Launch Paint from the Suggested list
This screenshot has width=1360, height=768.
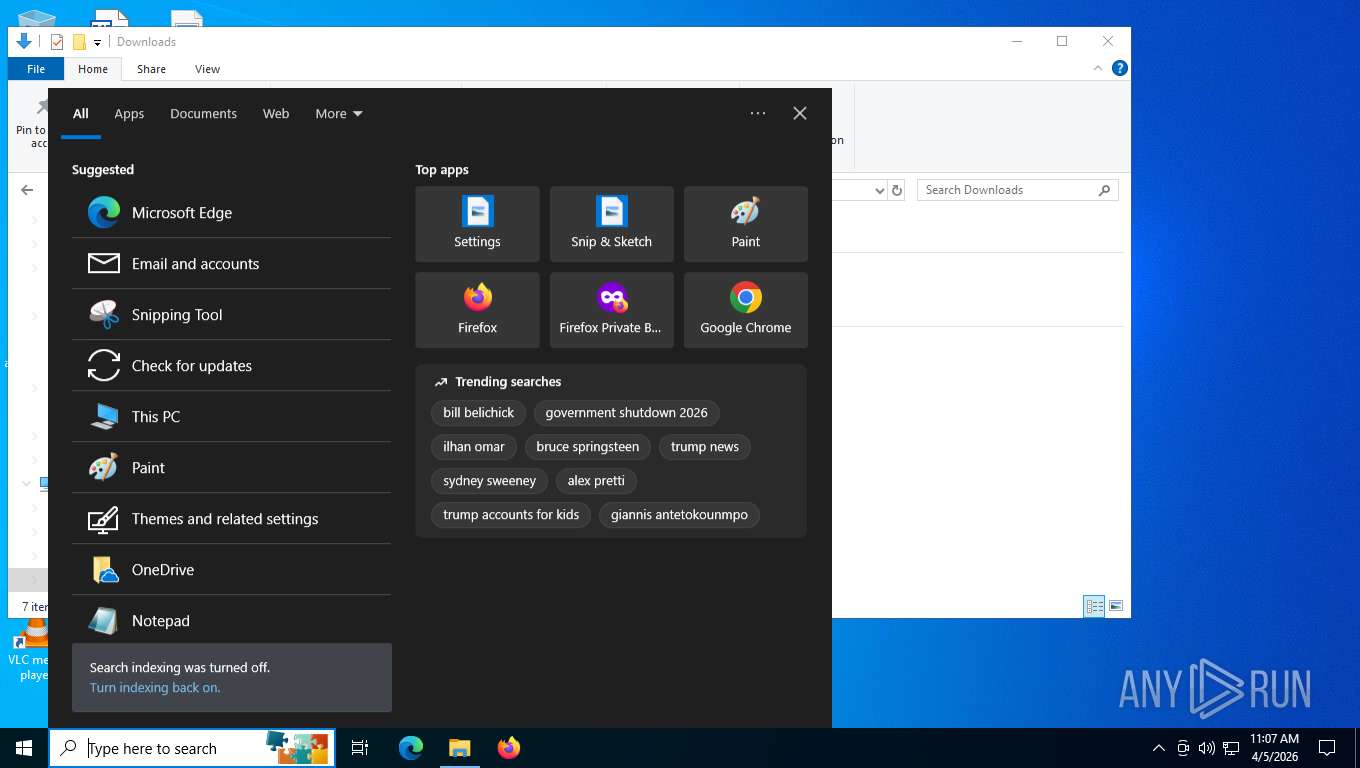pos(231,467)
